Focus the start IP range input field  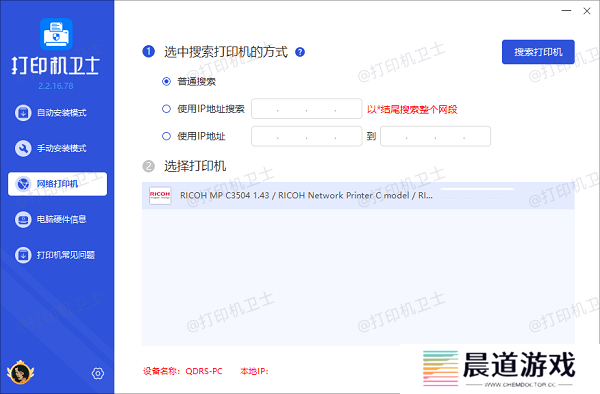tap(307, 136)
